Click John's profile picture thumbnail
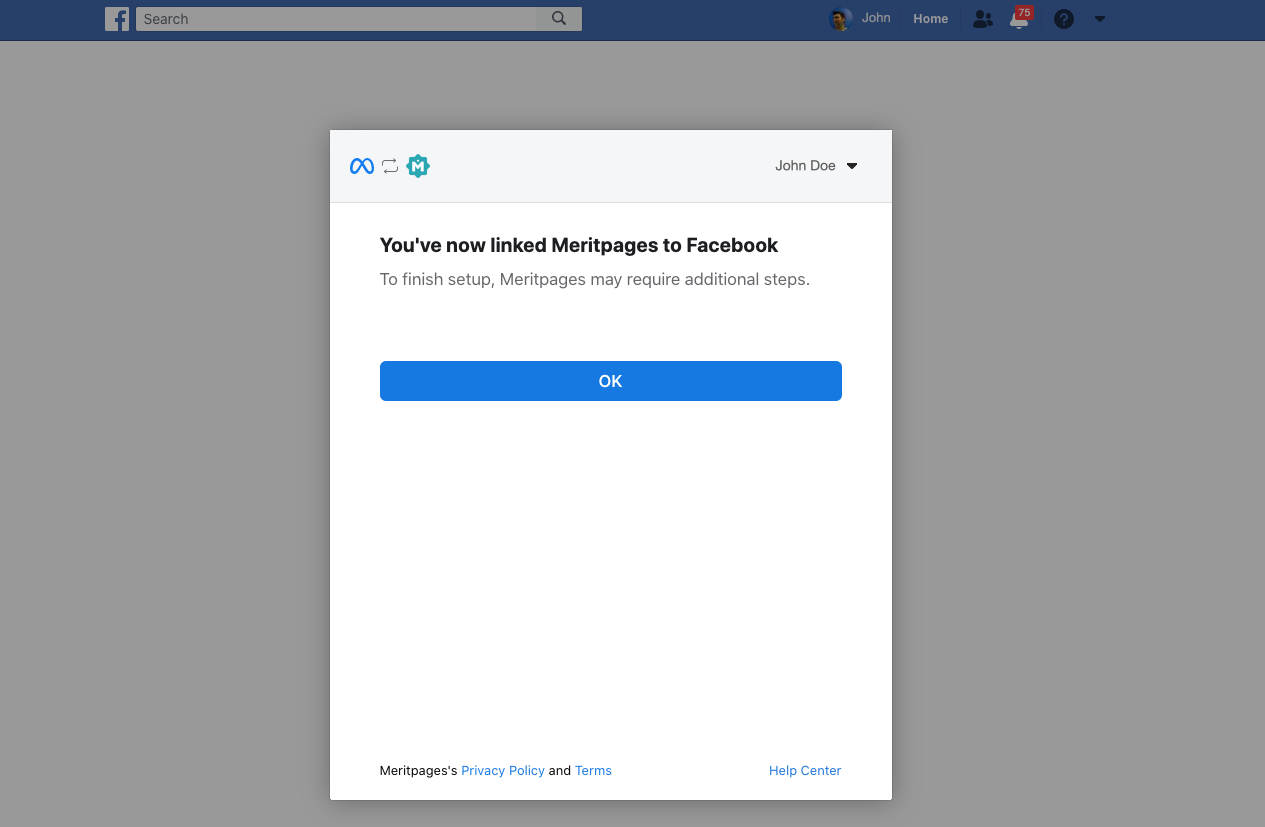The height and width of the screenshot is (827, 1265). [839, 18]
